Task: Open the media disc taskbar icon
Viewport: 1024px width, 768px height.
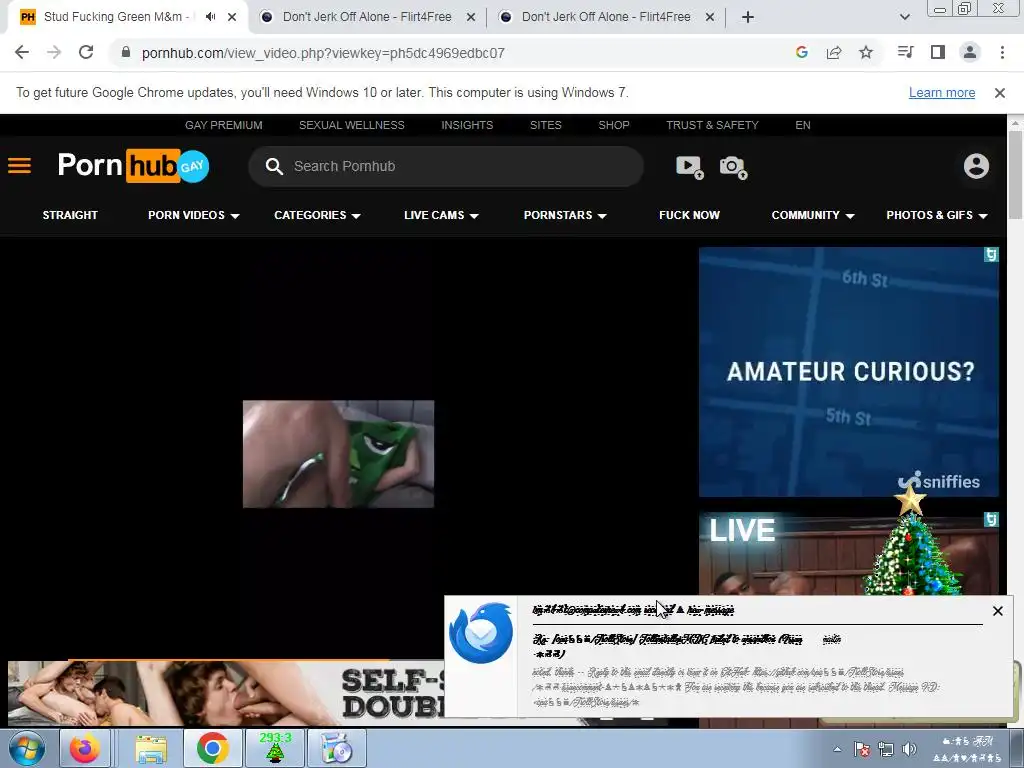Action: (x=337, y=748)
